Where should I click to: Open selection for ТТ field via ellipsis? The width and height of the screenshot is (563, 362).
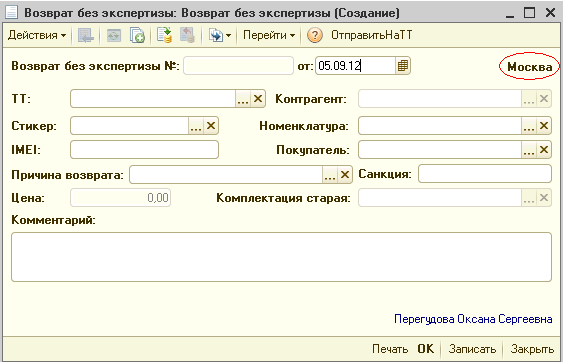tap(243, 98)
